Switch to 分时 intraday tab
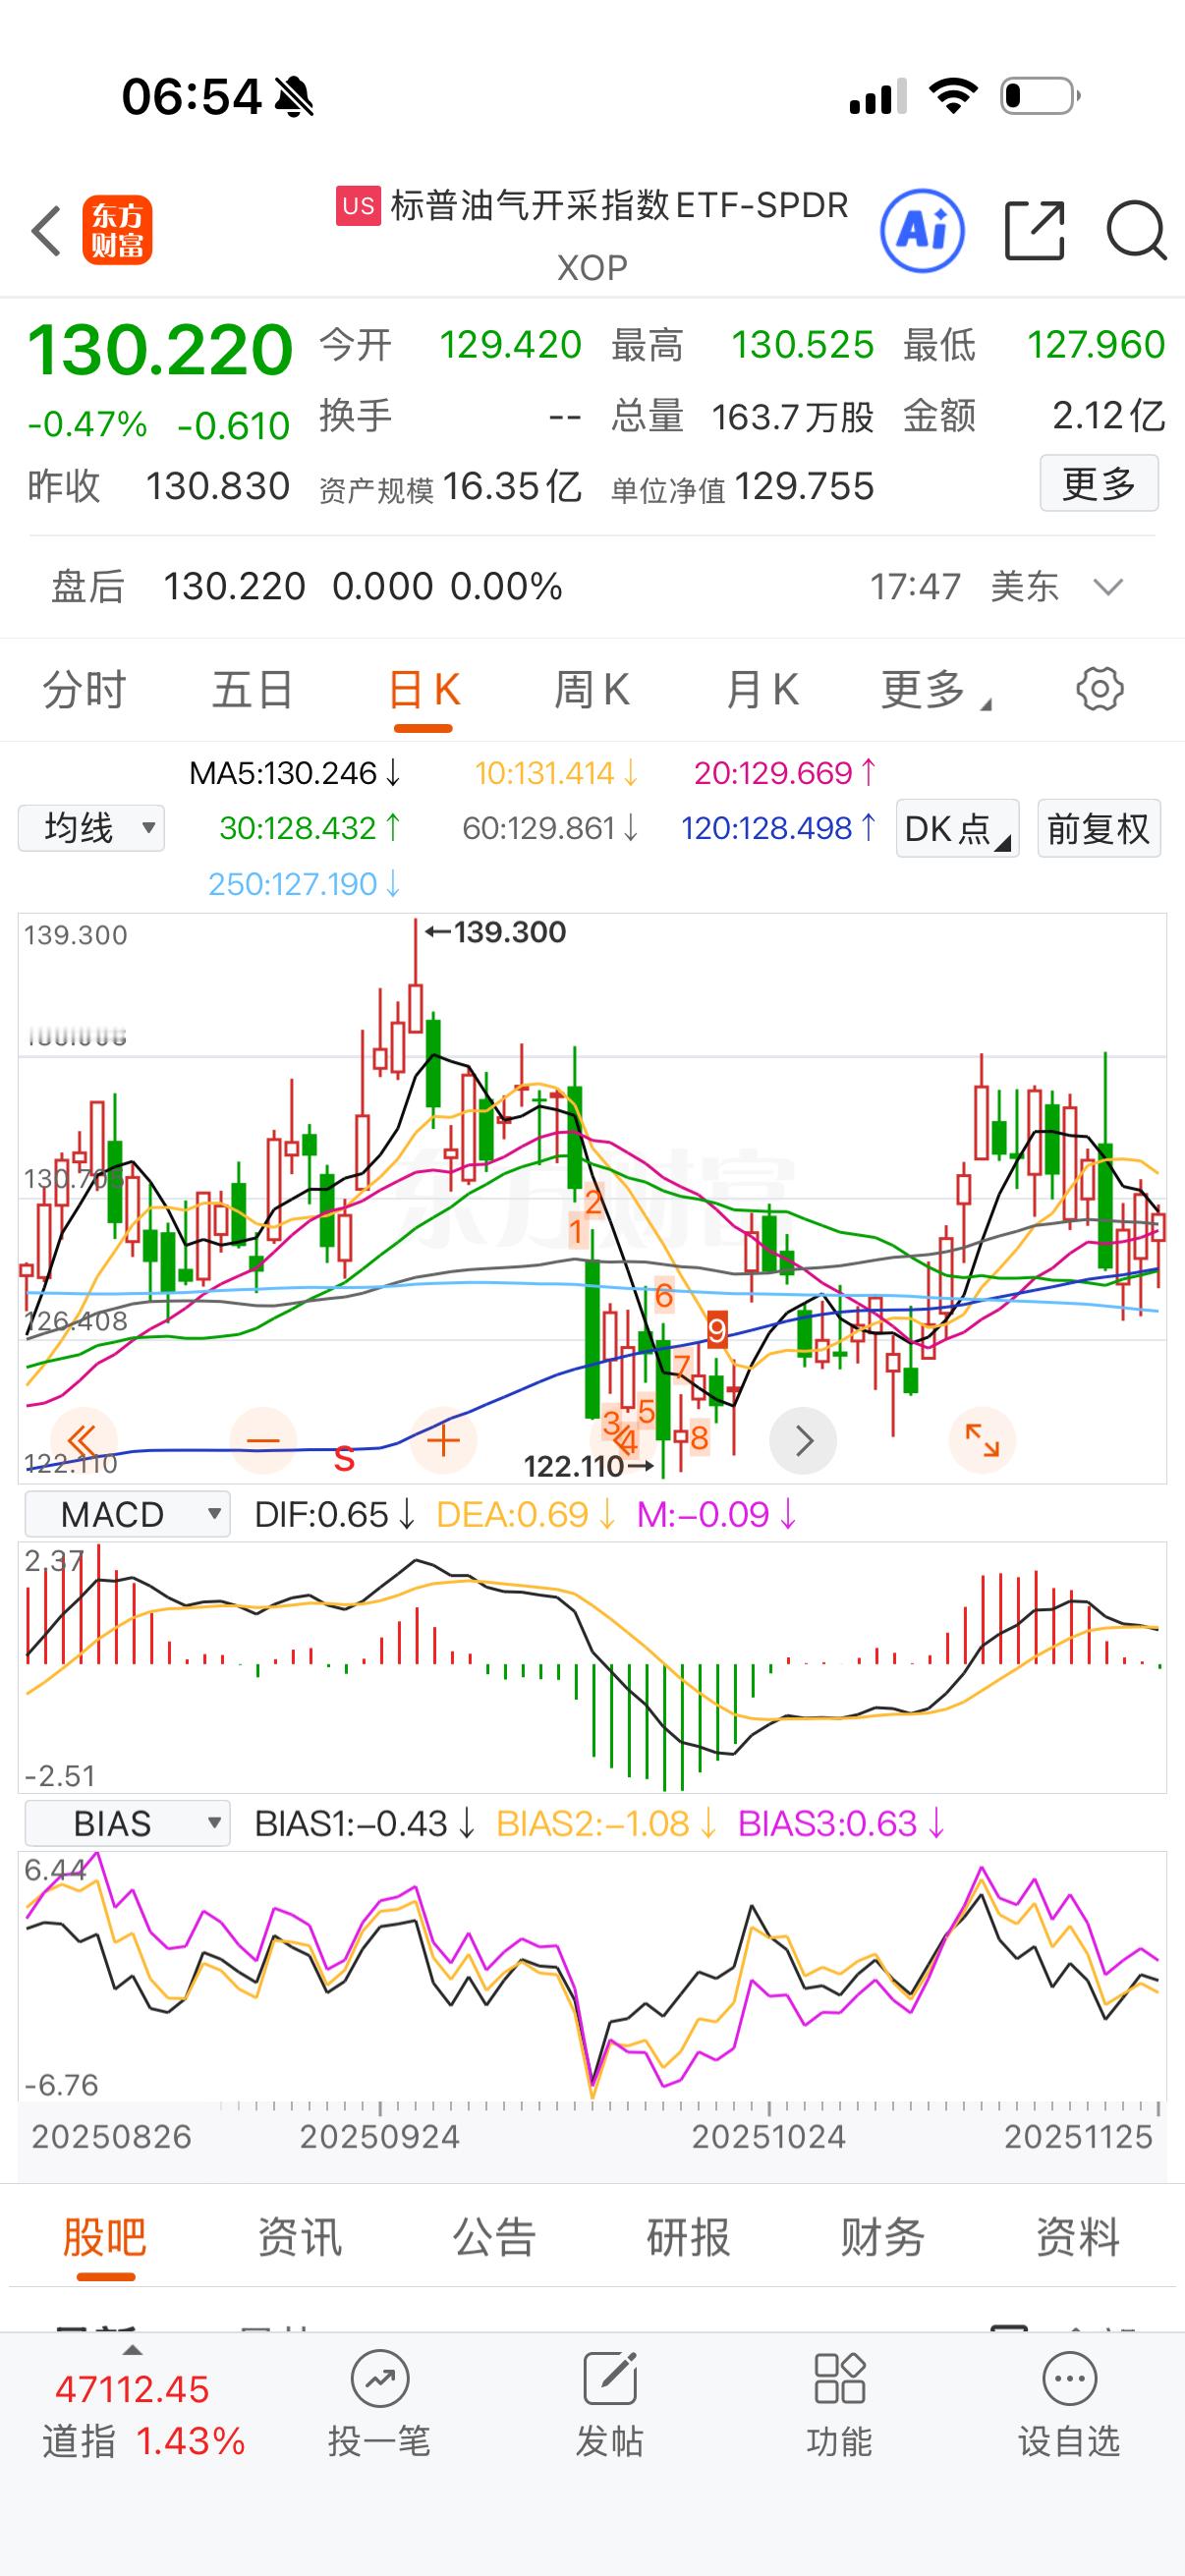1185x2576 pixels. tap(84, 690)
